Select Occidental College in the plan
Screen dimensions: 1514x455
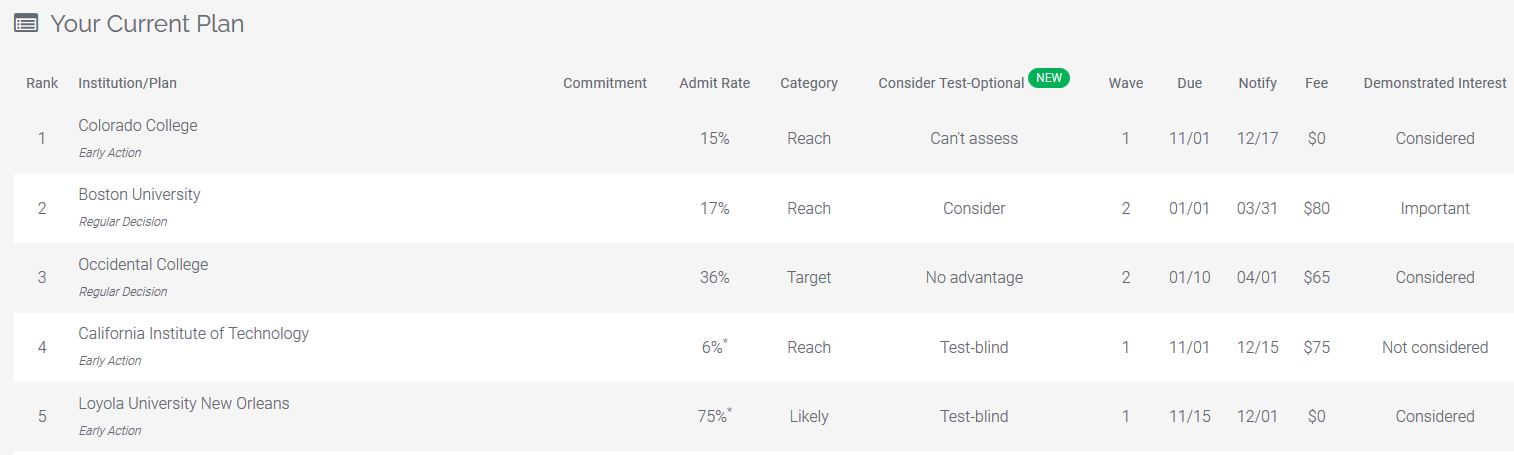[143, 265]
